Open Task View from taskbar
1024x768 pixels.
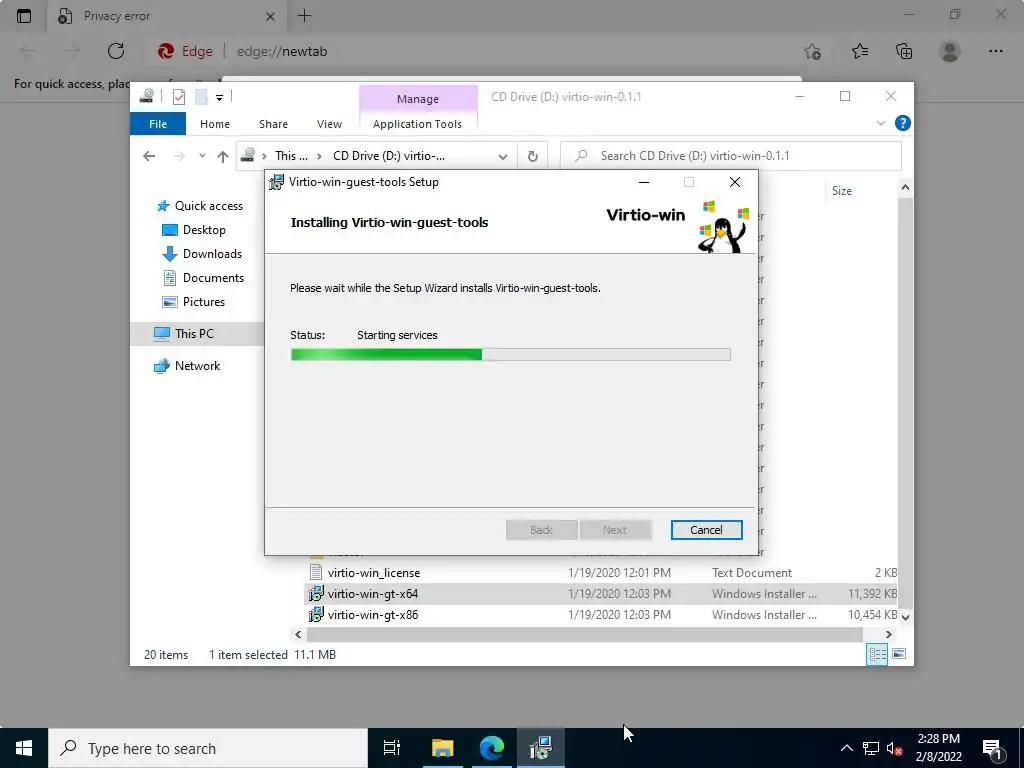coord(392,748)
